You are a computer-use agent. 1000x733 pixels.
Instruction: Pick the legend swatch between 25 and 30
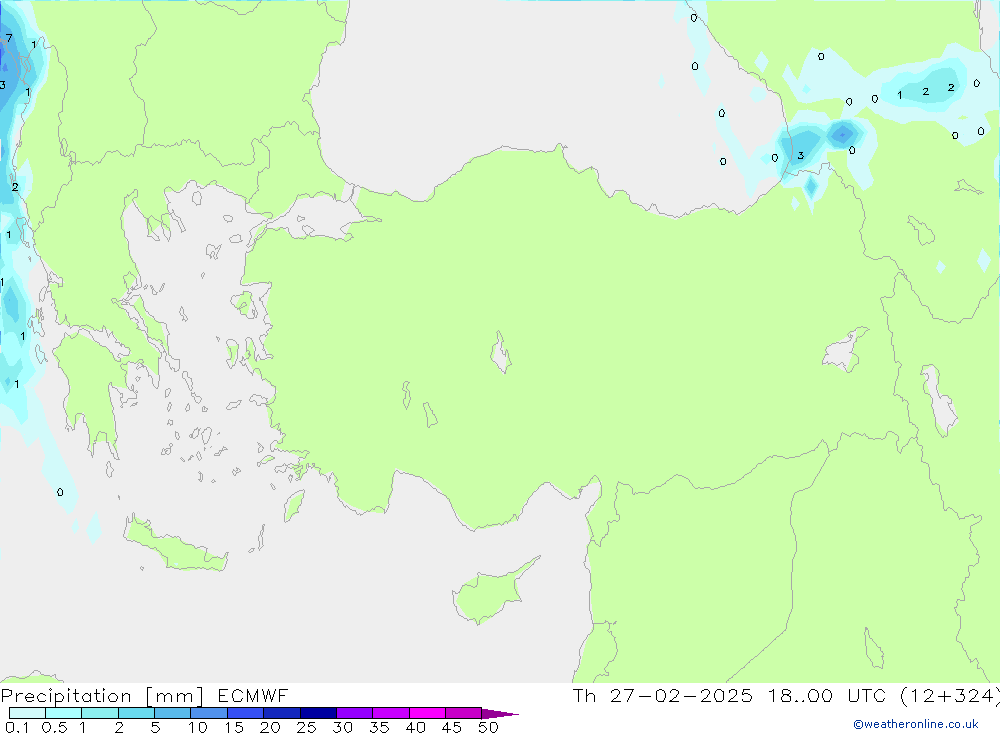[318, 713]
